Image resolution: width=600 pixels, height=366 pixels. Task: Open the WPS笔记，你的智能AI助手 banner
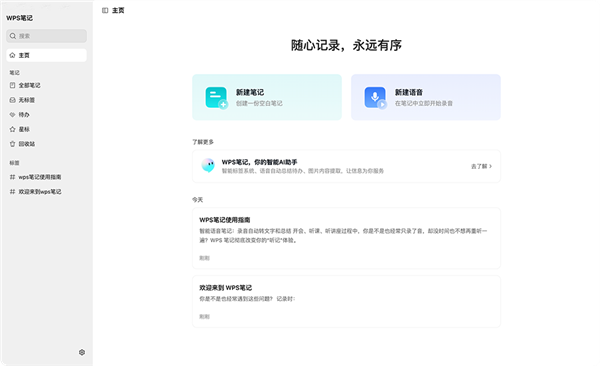pyautogui.click(x=346, y=166)
